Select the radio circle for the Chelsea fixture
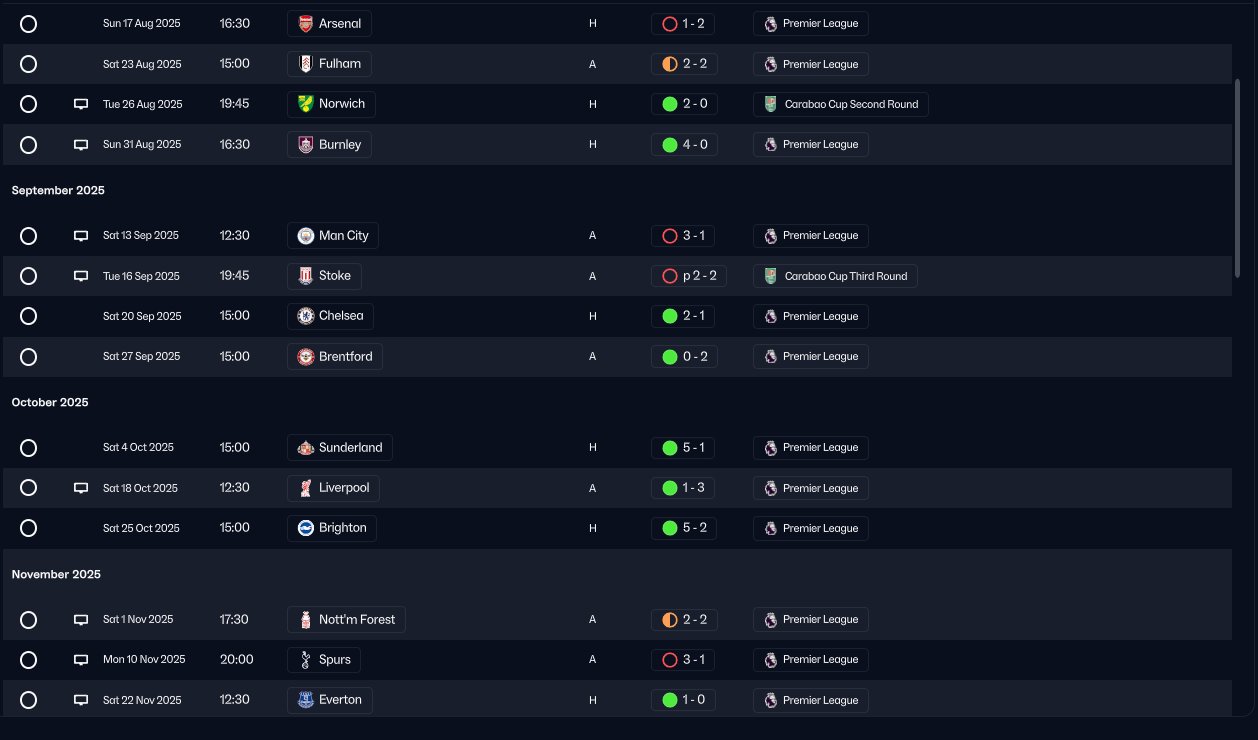The image size is (1258, 740). click(x=28, y=316)
